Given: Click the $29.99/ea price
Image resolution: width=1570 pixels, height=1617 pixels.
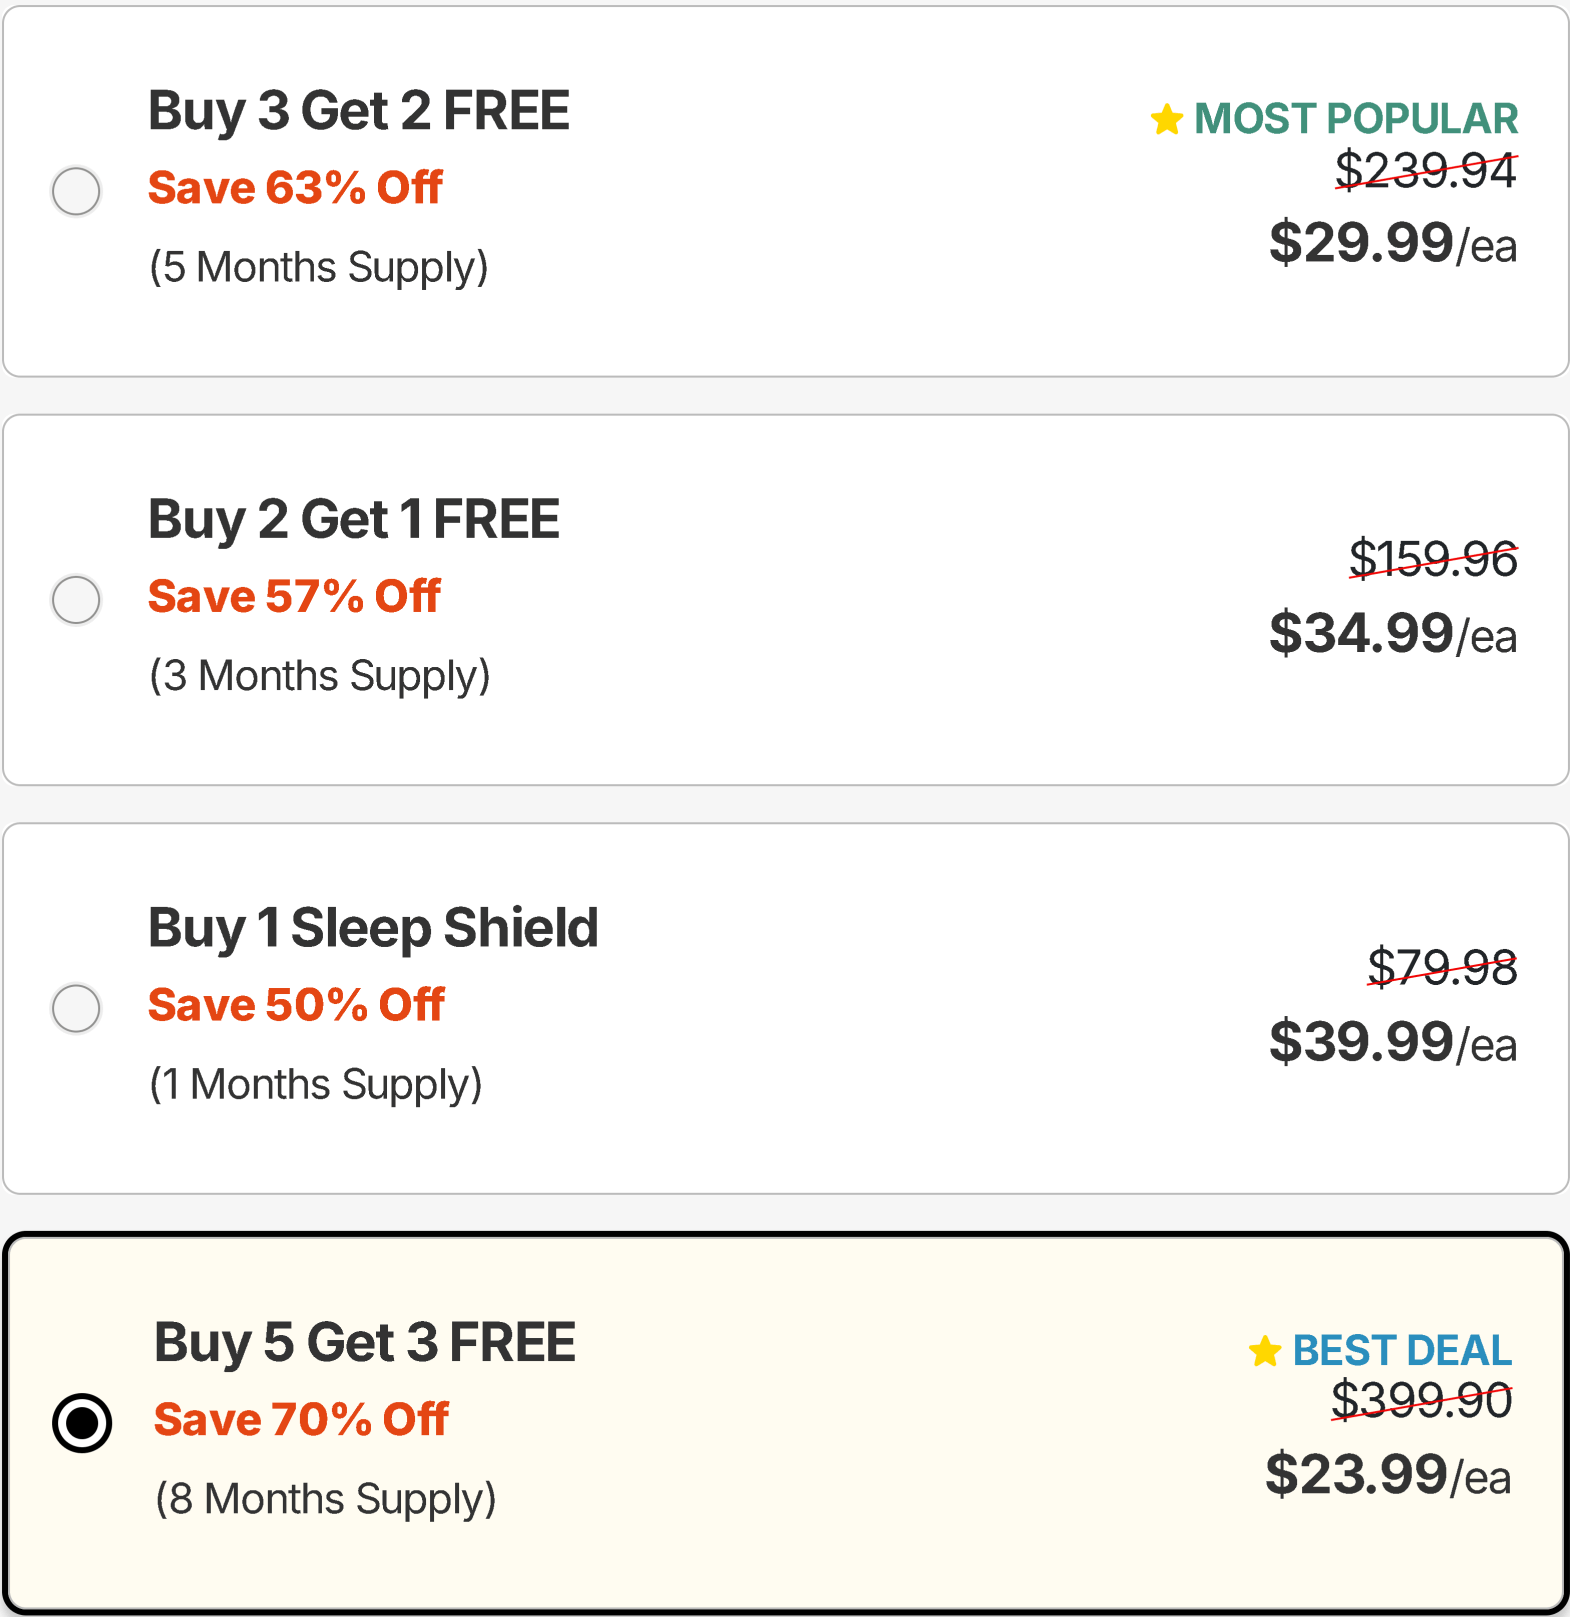Looking at the screenshot, I should click(1392, 244).
